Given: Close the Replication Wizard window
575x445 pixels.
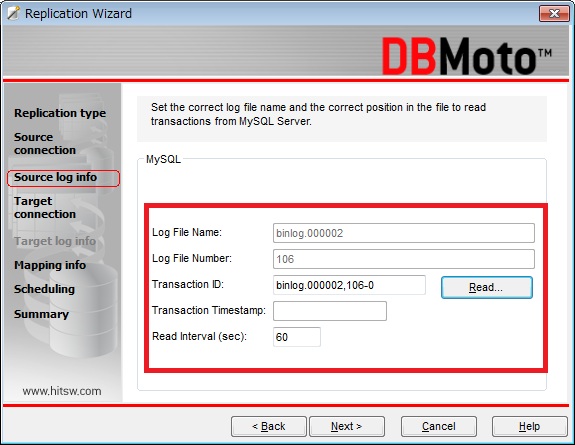Looking at the screenshot, I should (554, 14).
